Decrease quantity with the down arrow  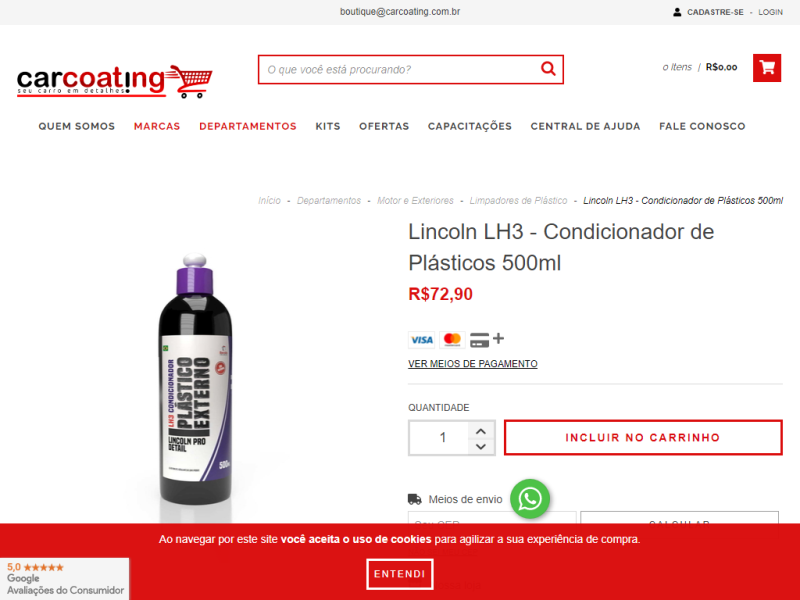point(481,446)
